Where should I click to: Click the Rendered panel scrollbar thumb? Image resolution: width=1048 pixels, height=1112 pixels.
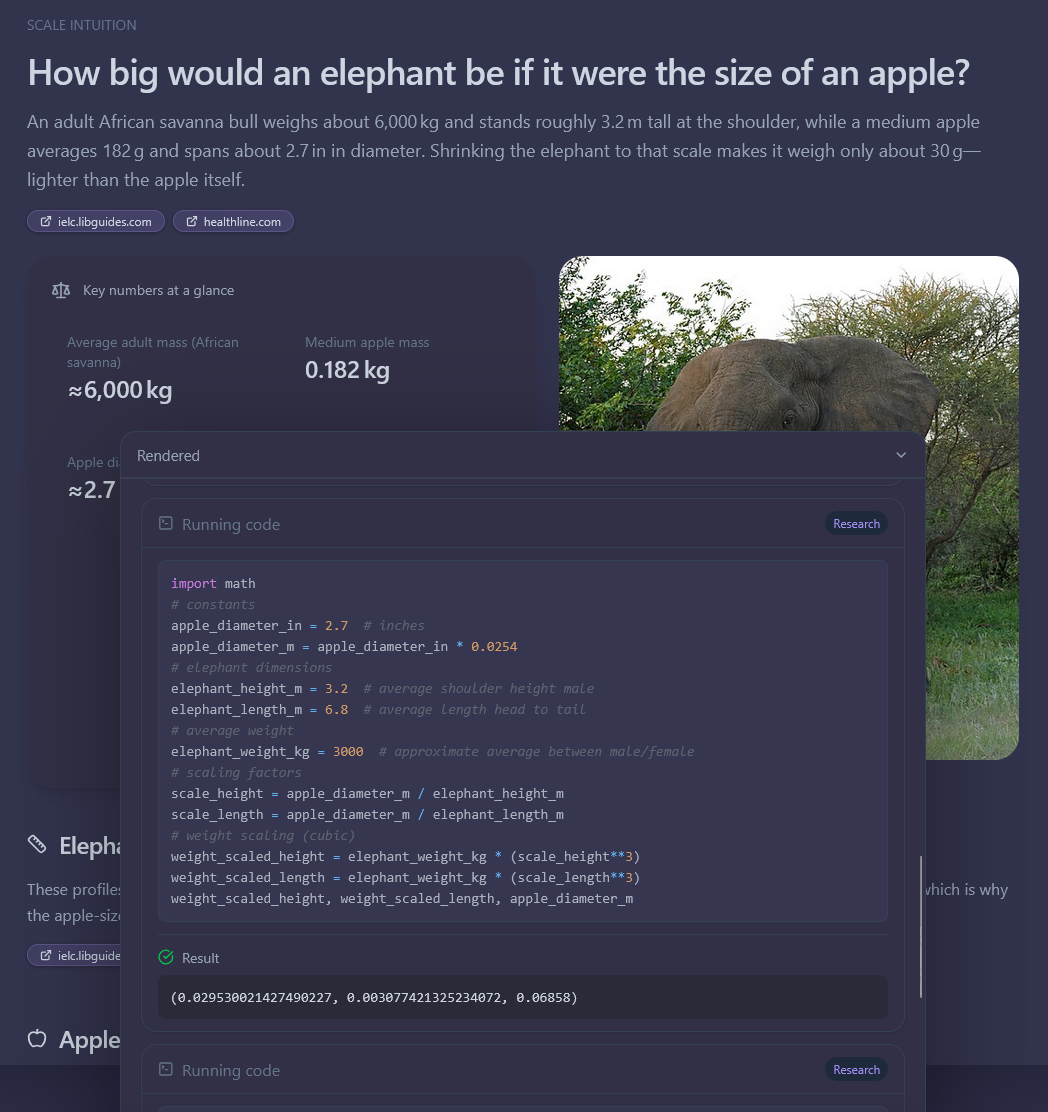pos(921,927)
